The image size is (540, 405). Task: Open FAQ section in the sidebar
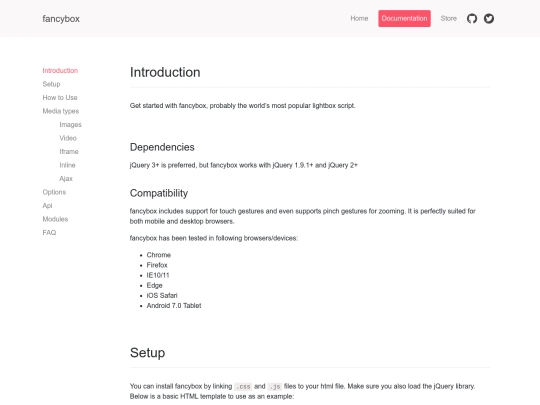coord(49,232)
